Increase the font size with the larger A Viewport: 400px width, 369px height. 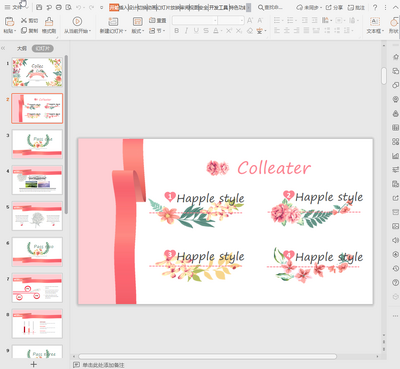(250, 20)
